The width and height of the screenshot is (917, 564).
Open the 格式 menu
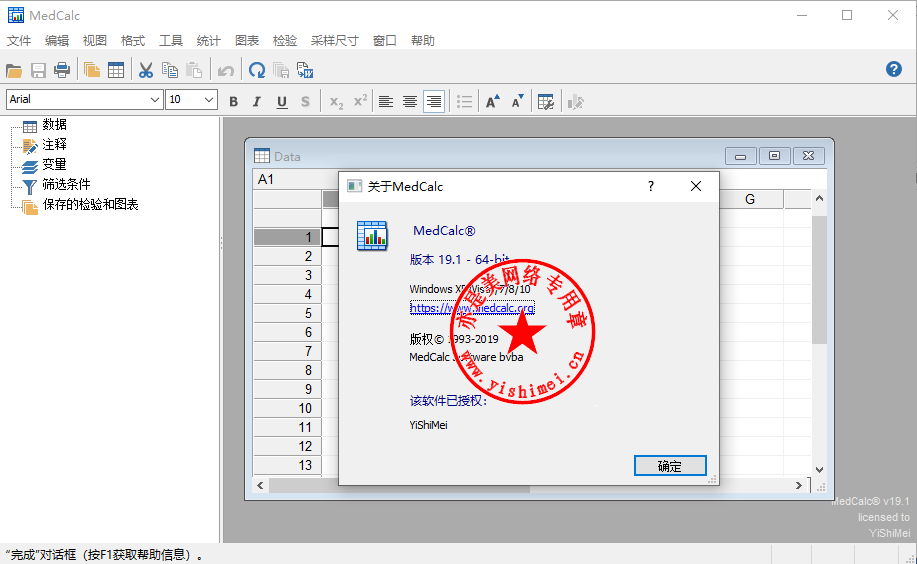pyautogui.click(x=133, y=40)
